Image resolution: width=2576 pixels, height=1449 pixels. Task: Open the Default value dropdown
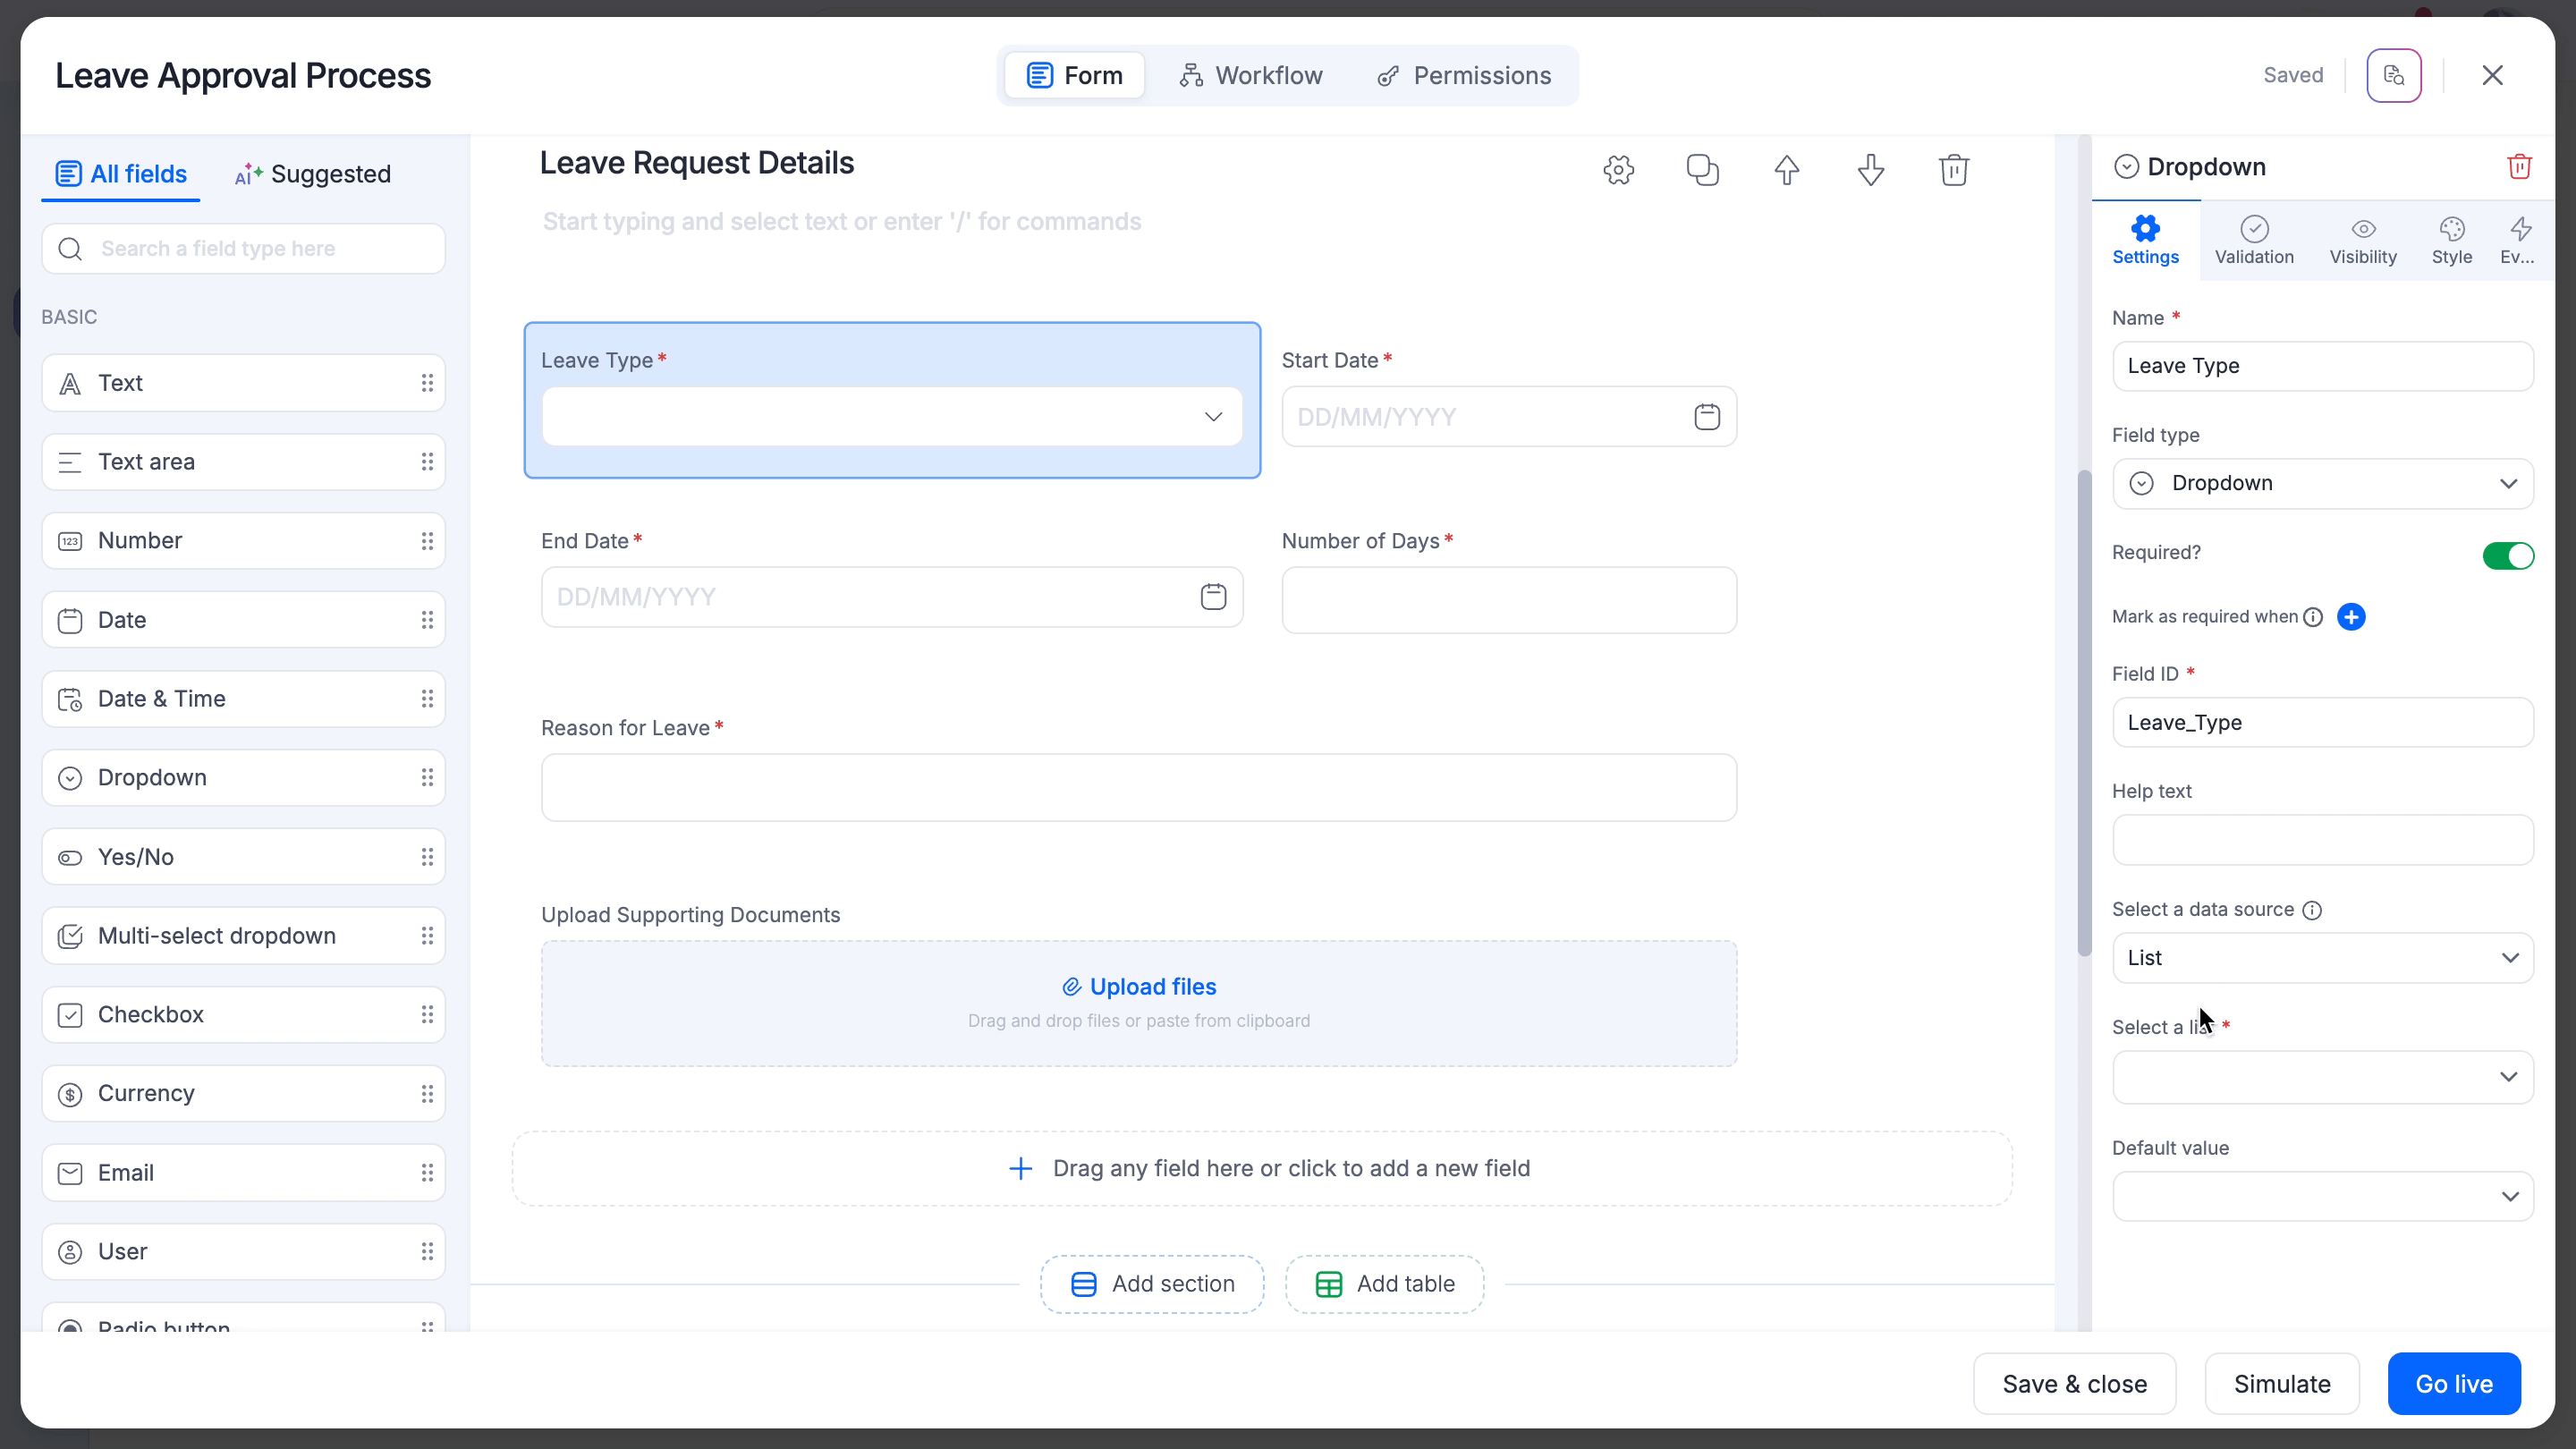(x=2322, y=1196)
